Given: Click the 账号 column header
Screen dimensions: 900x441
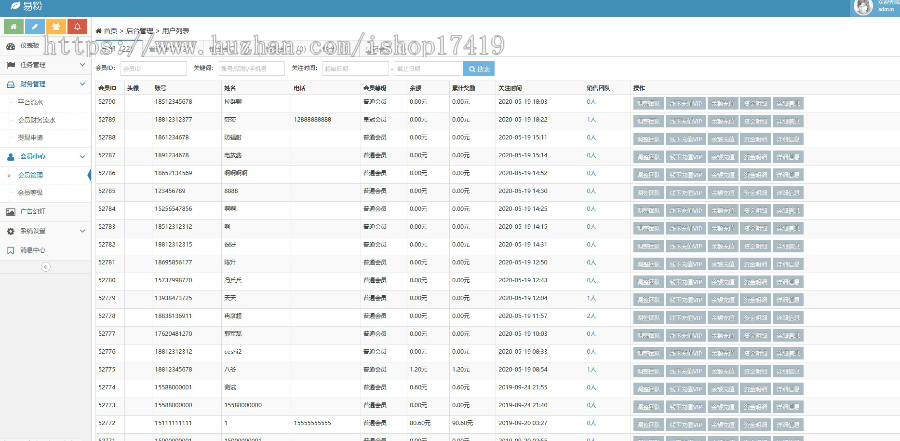Looking at the screenshot, I should point(160,88).
